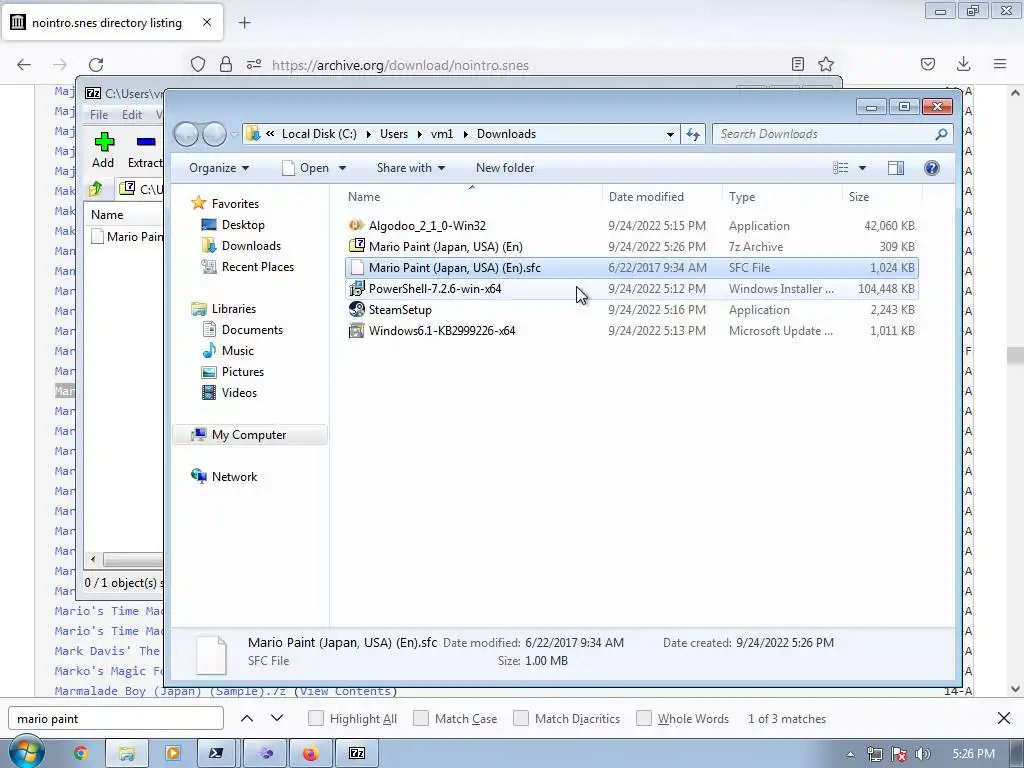Click the Firefox back arrow
The height and width of the screenshot is (768, 1024).
click(24, 65)
